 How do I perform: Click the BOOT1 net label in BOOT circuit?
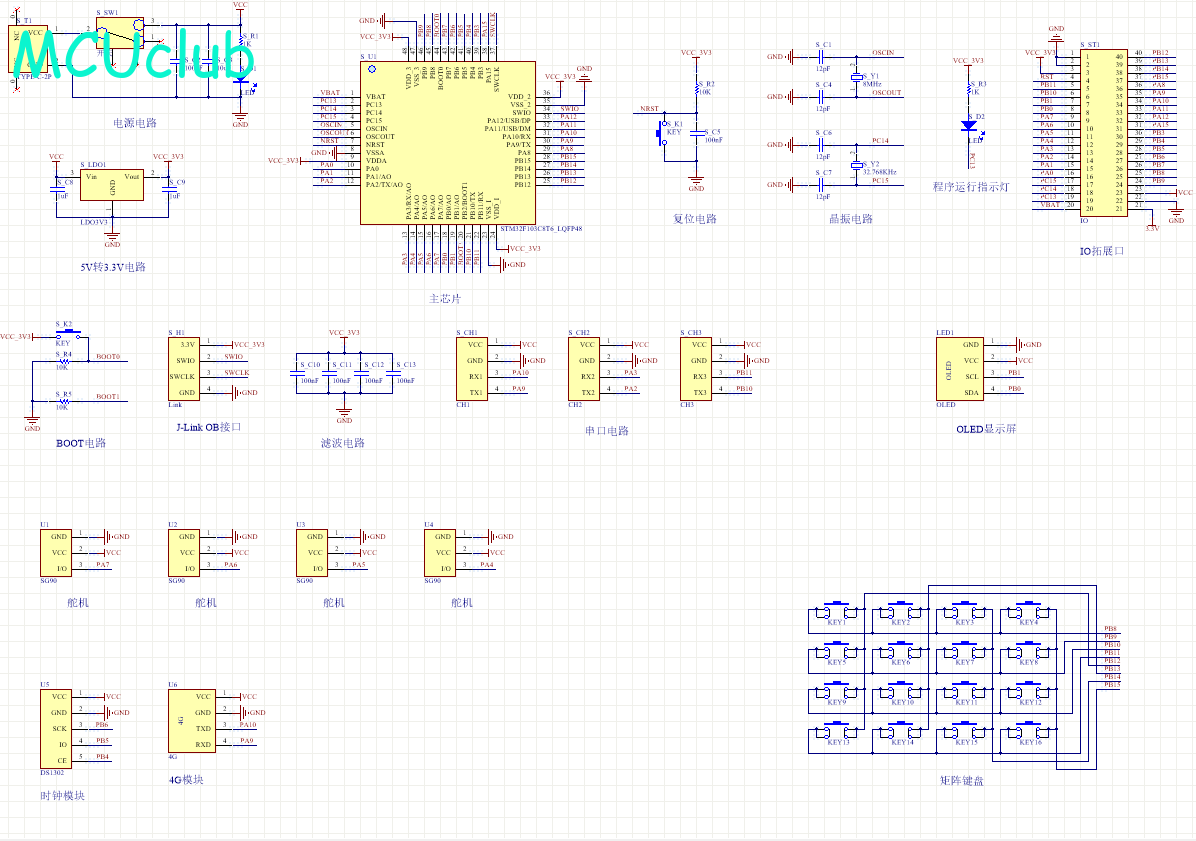pos(108,396)
